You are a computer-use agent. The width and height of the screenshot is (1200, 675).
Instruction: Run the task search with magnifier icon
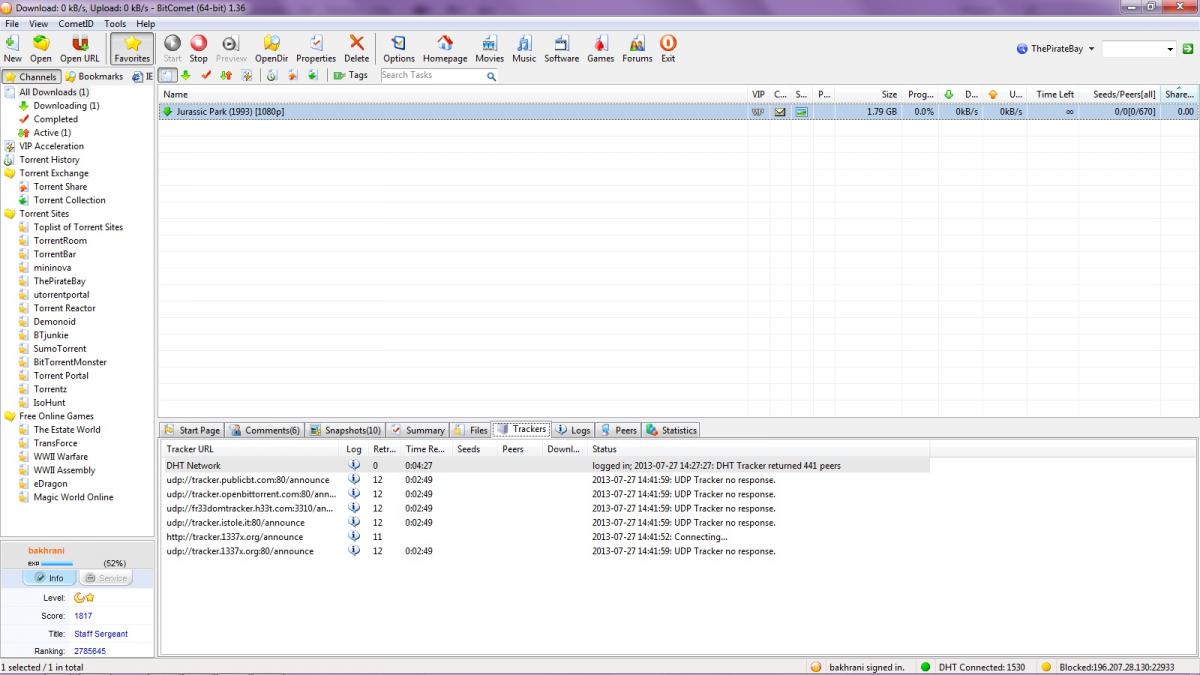(x=492, y=75)
